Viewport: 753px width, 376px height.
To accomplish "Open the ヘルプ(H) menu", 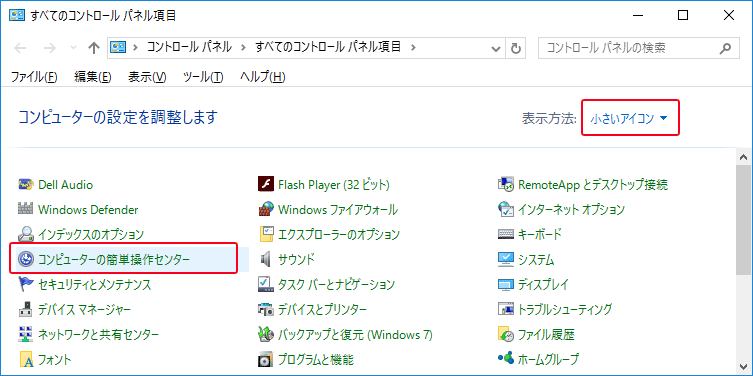I will point(263,77).
